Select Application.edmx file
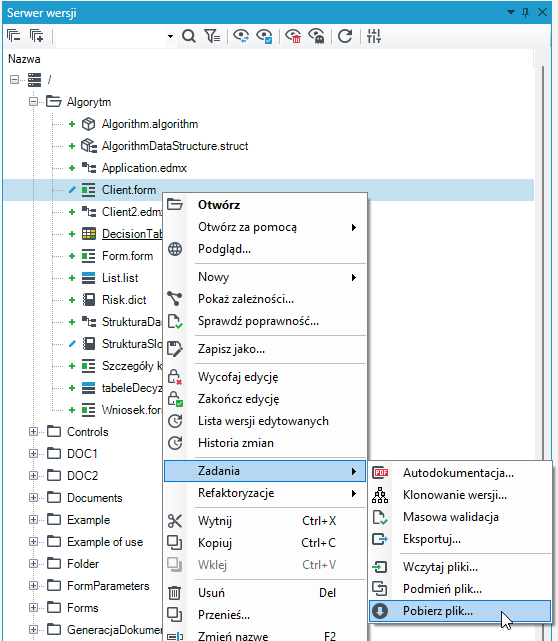This screenshot has height=641, width=558. [x=144, y=168]
